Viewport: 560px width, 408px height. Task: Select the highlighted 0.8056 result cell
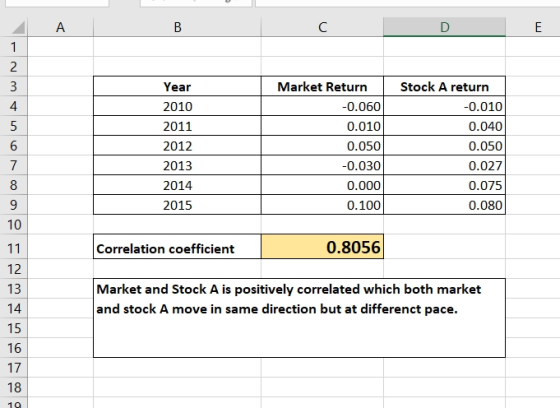(x=322, y=247)
